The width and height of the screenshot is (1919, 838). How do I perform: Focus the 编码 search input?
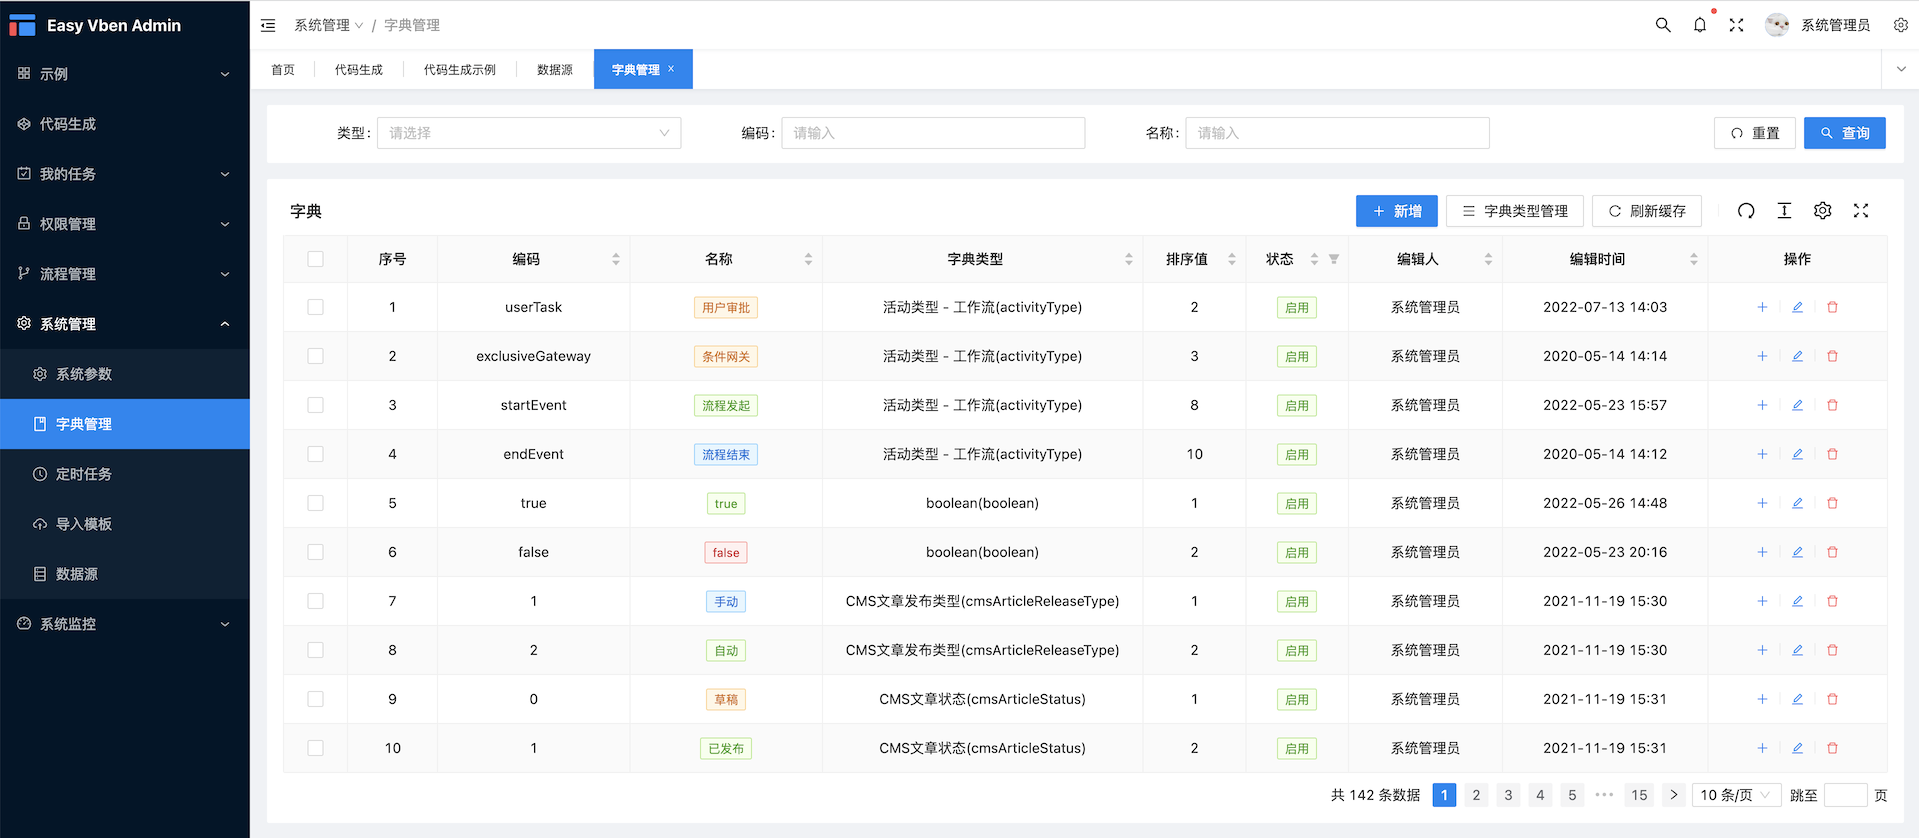[933, 133]
